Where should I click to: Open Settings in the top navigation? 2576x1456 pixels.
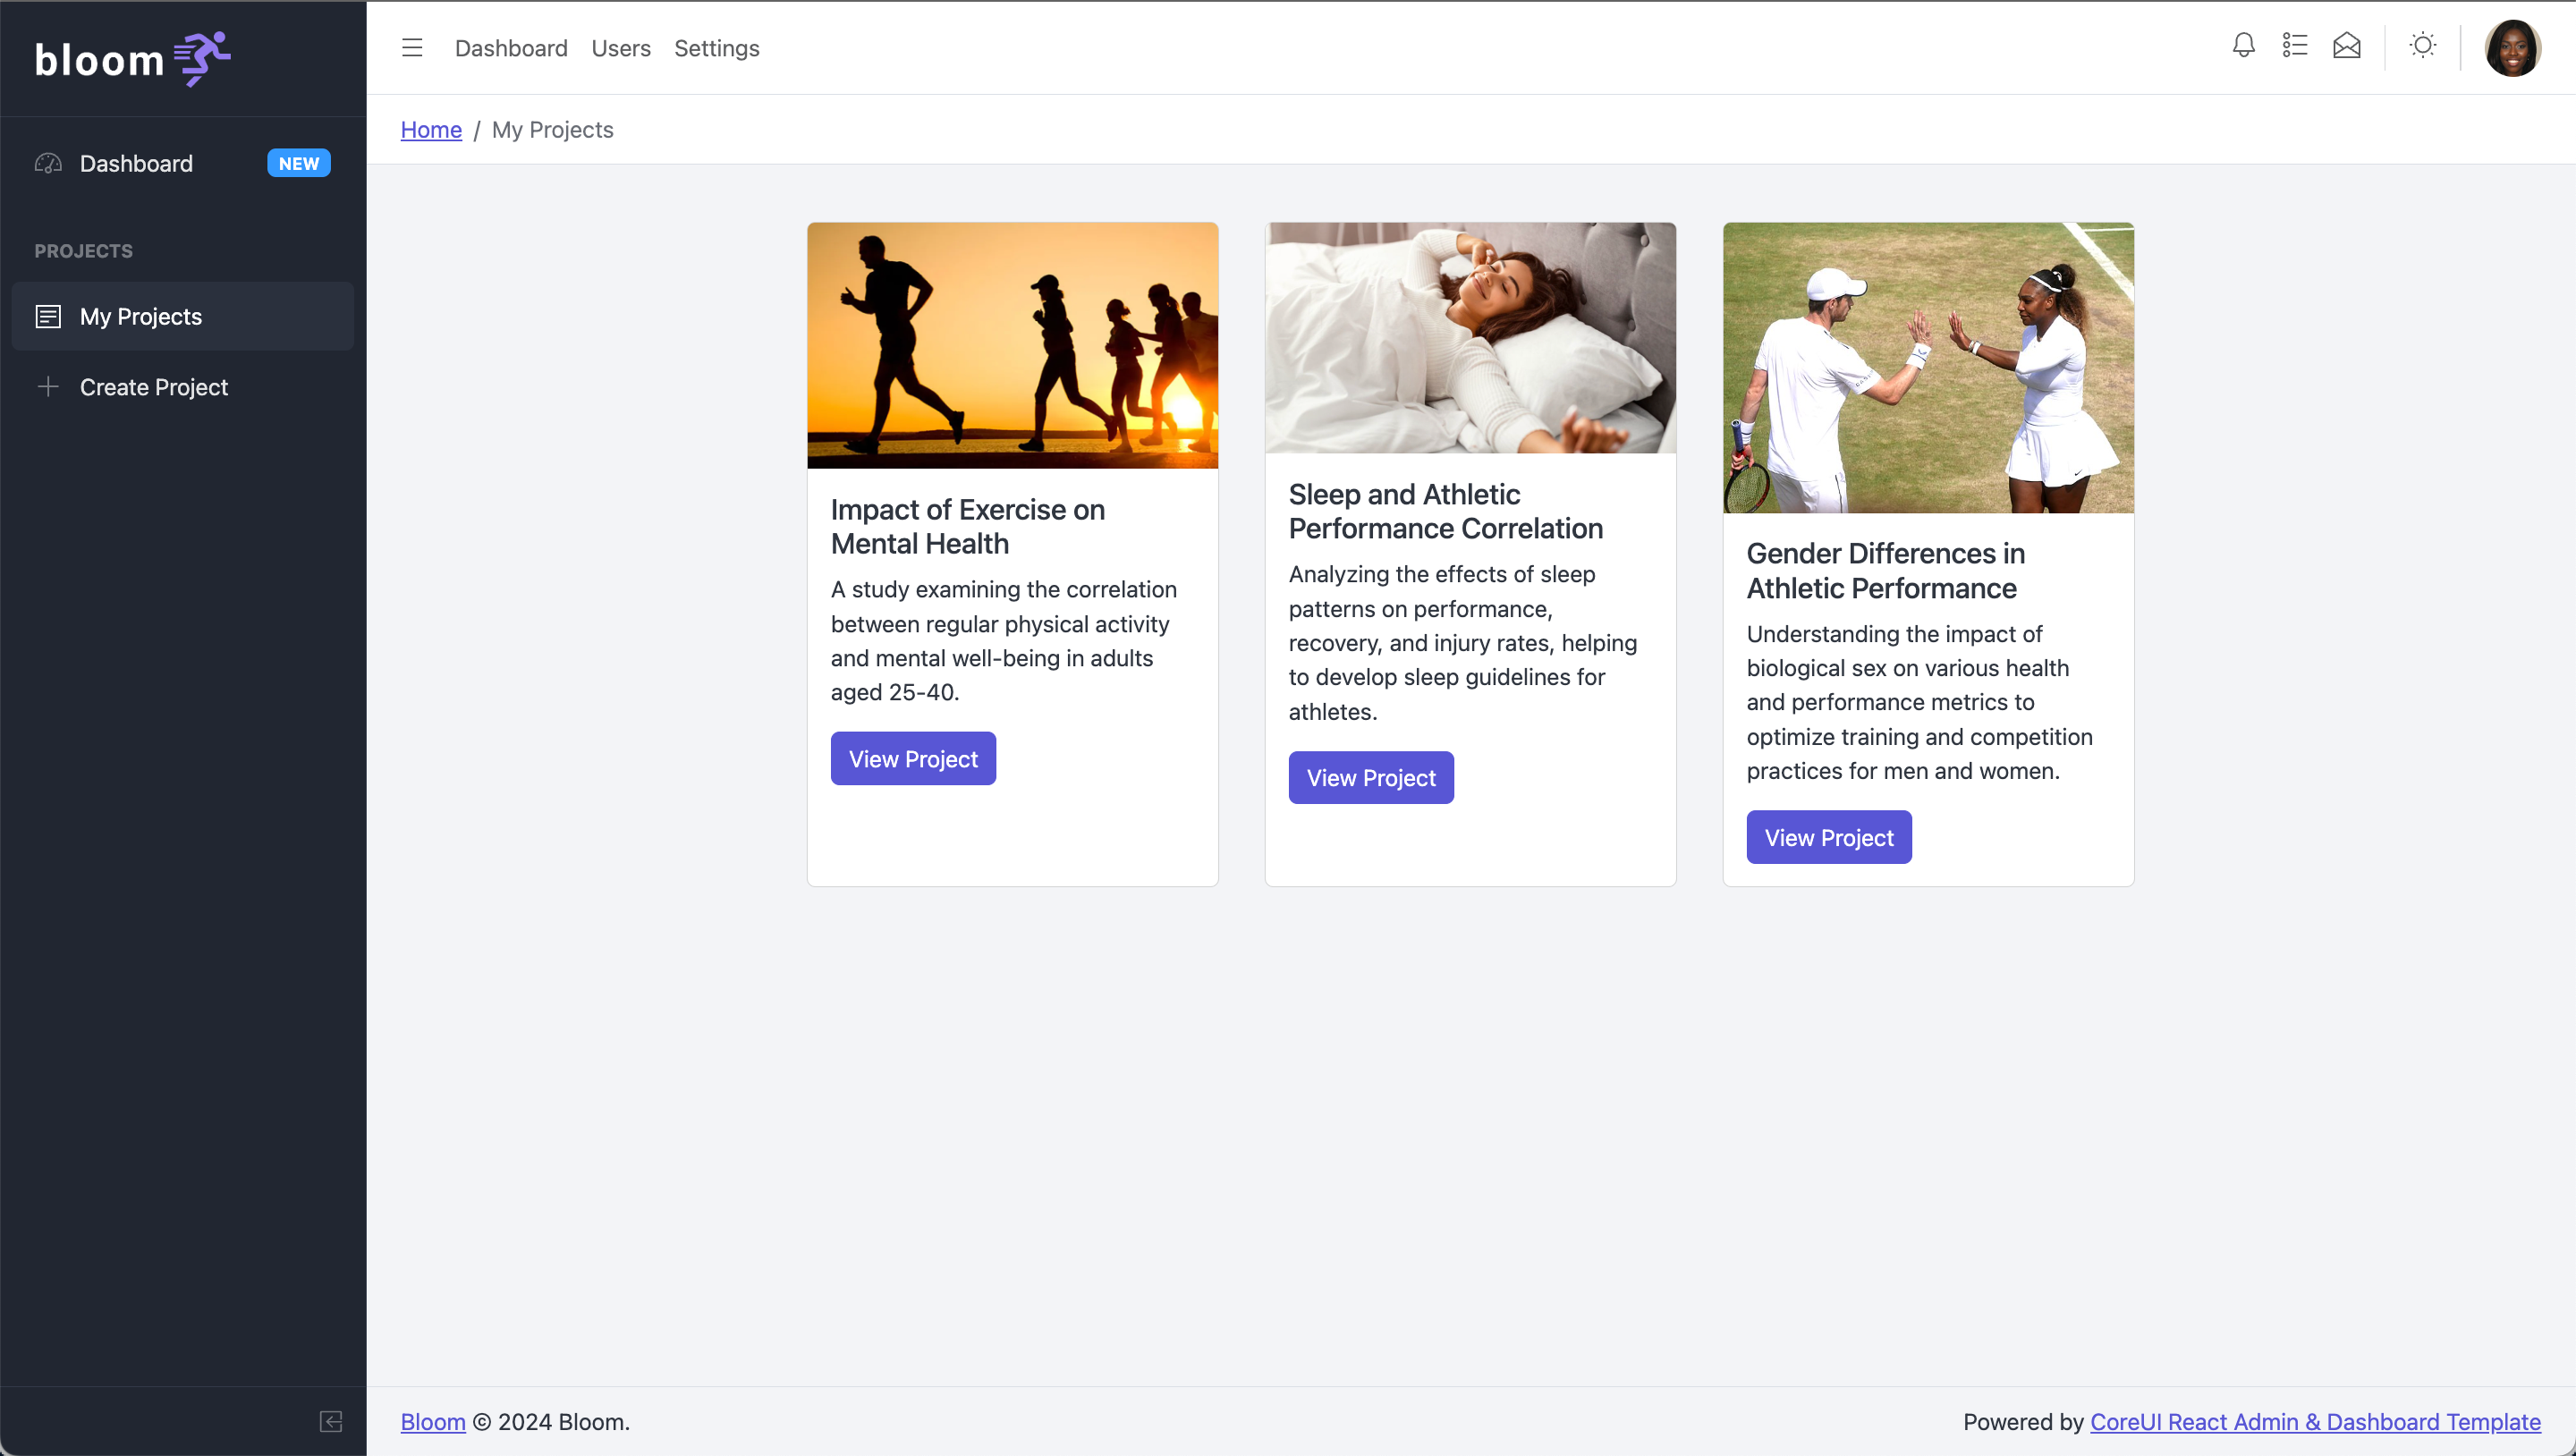716,48
